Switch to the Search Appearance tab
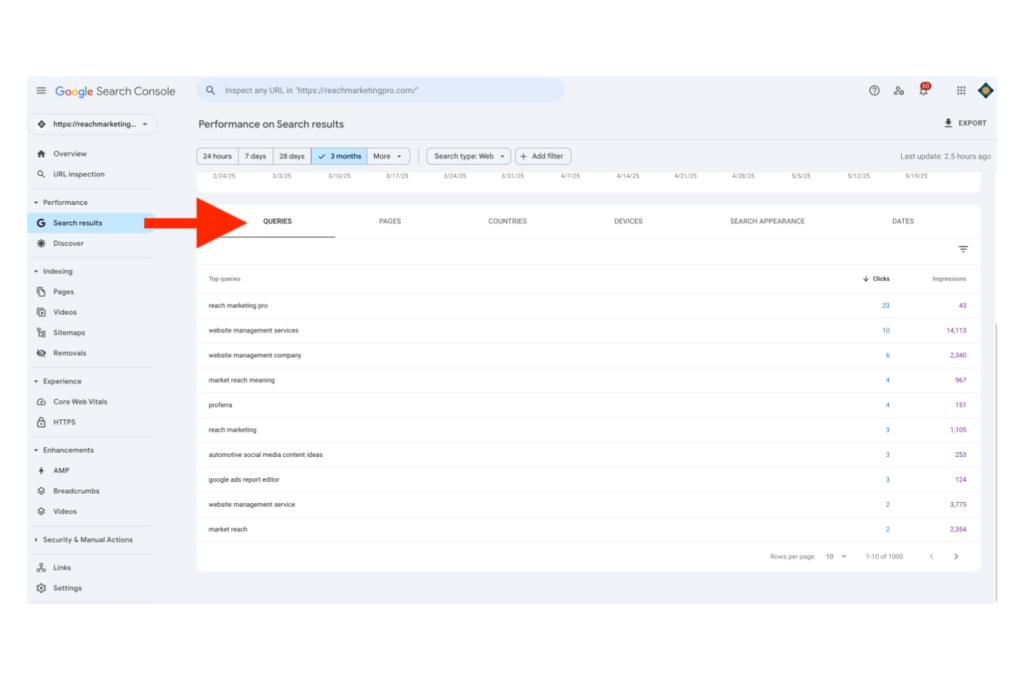 (x=767, y=221)
